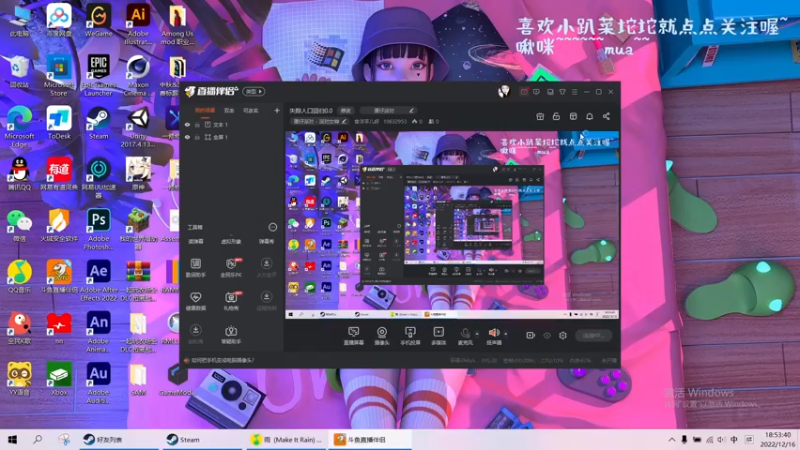Switch to the second scene tab
Viewport: 800px width, 450px height.
[x=229, y=110]
